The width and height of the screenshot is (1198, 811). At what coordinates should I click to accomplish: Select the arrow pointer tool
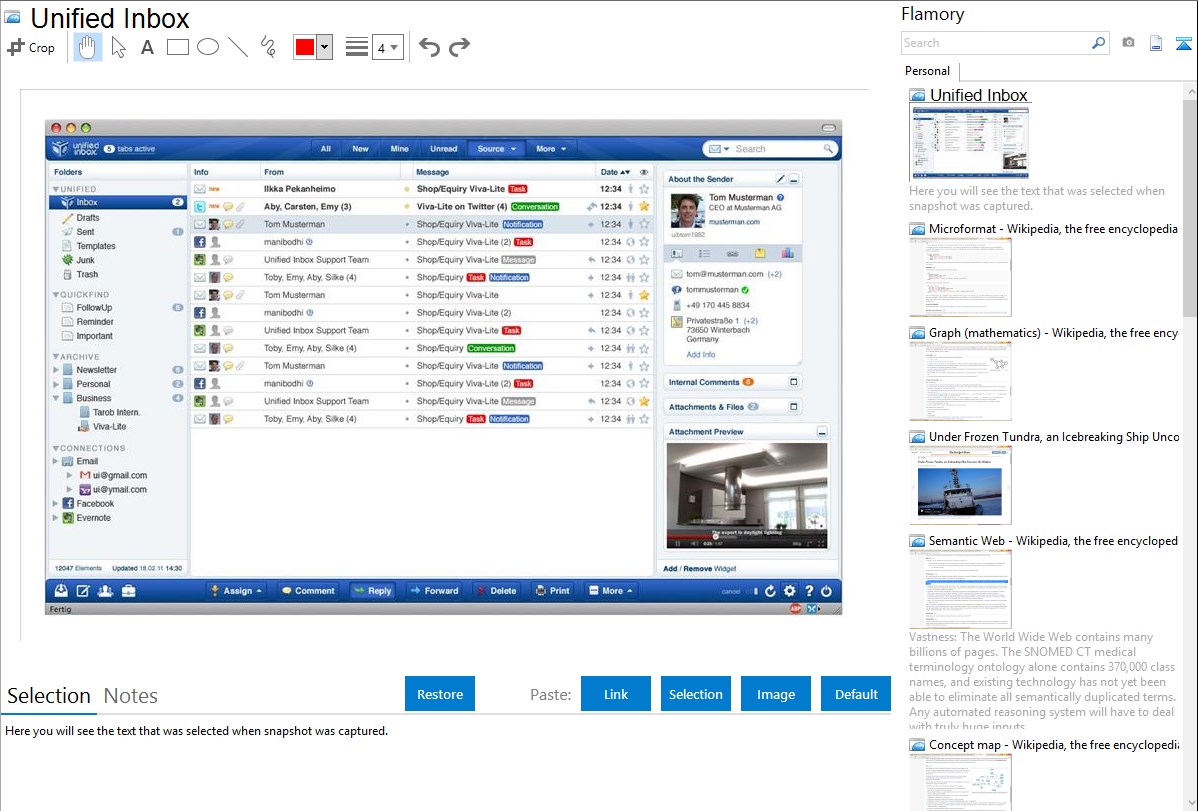coord(118,47)
